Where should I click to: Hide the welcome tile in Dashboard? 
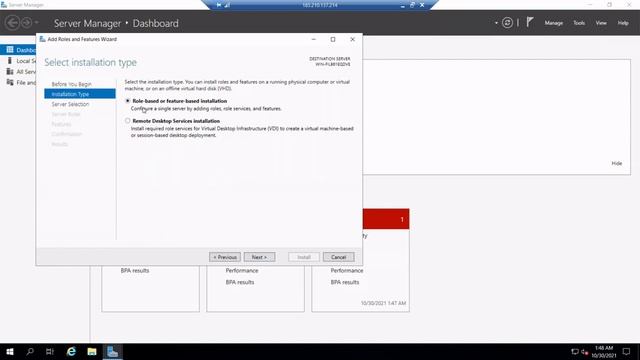[616, 163]
